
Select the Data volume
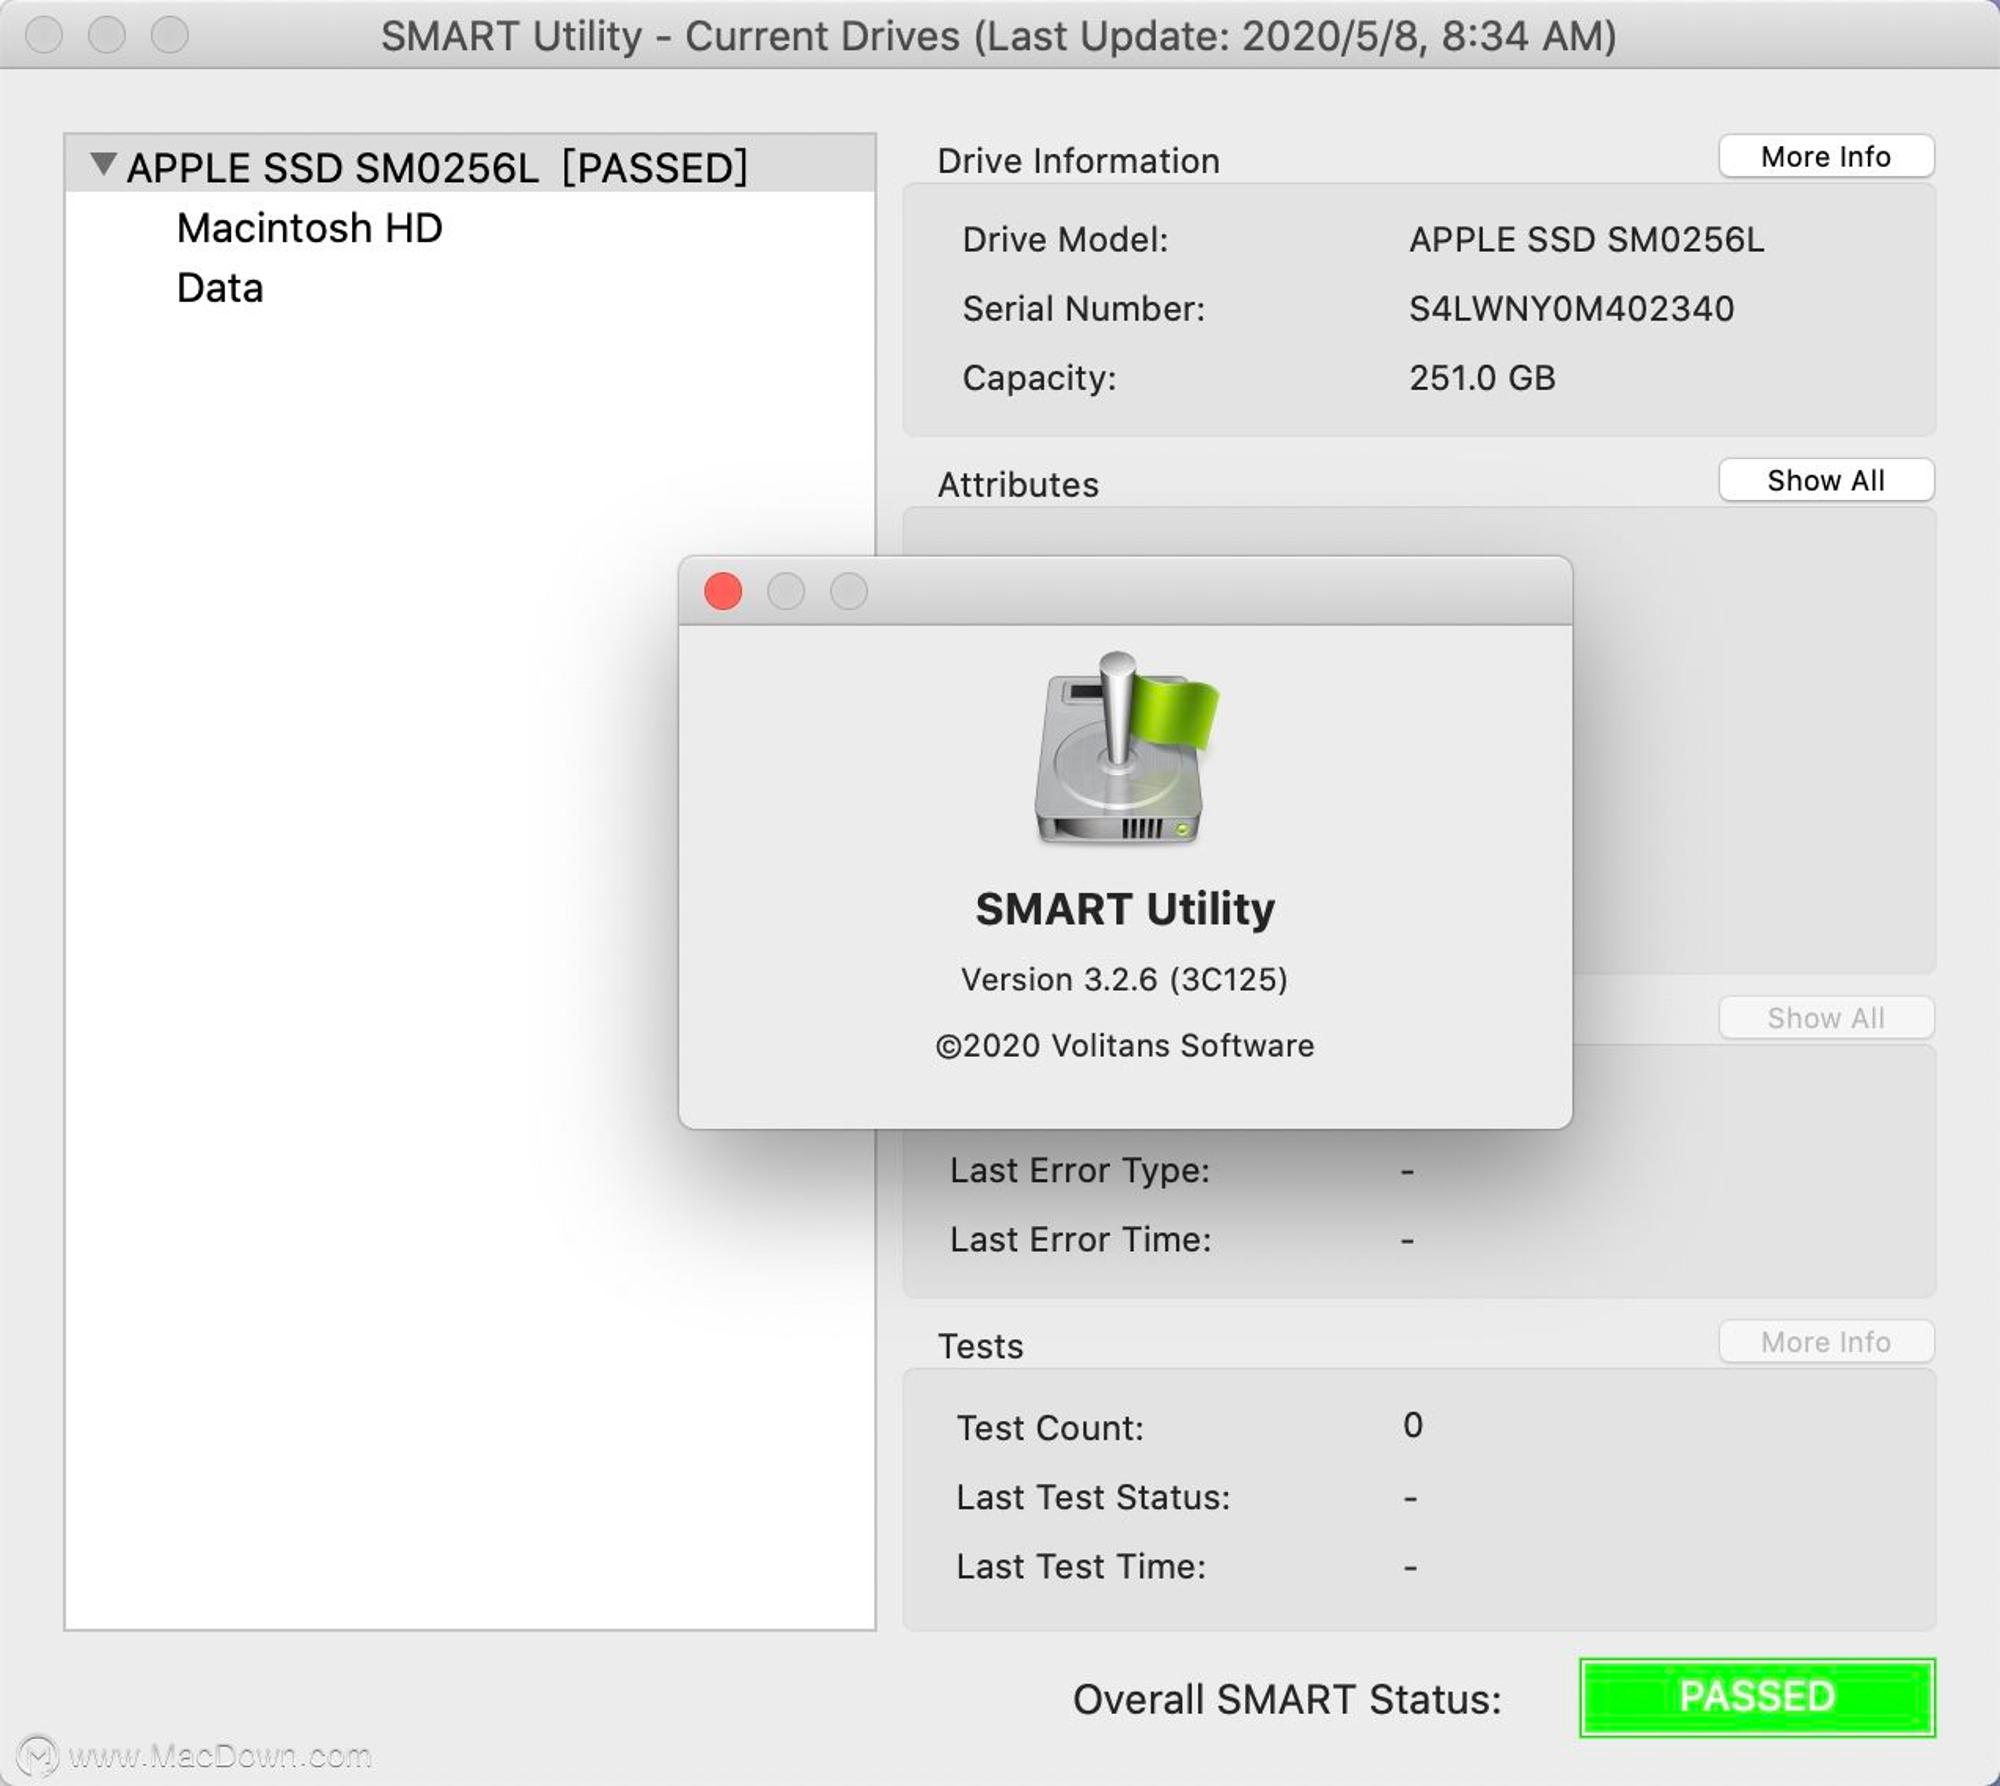220,288
